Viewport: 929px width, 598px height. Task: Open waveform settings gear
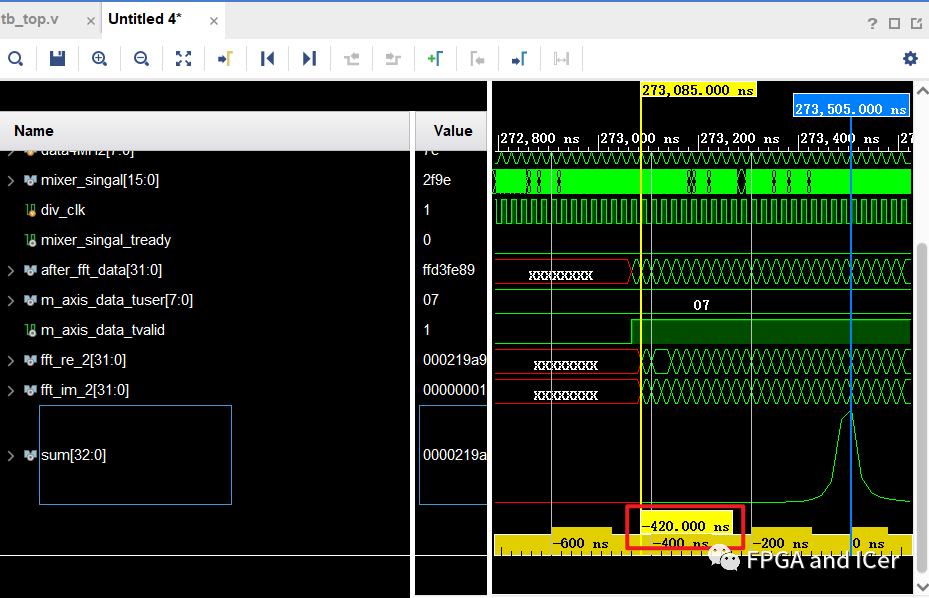click(x=910, y=58)
